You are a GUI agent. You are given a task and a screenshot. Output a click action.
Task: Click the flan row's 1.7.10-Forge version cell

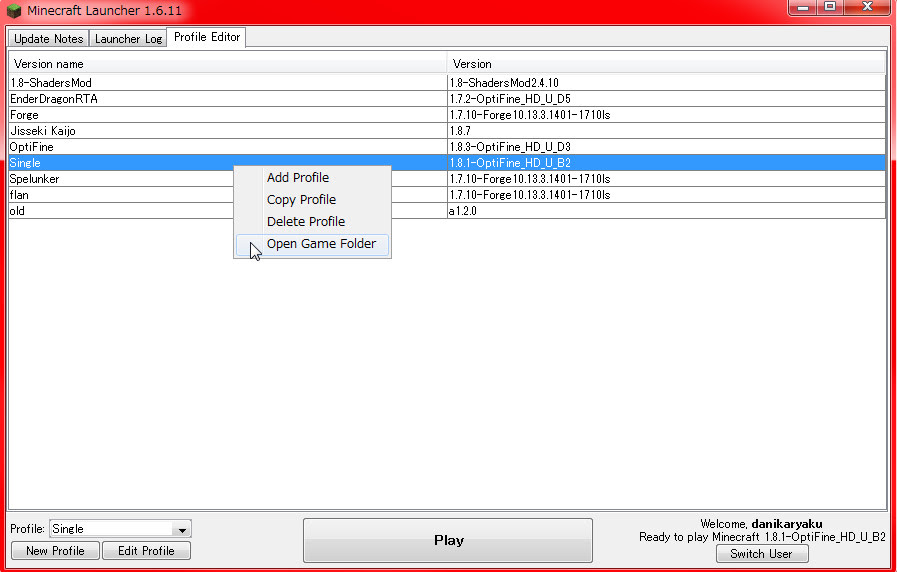(x=666, y=195)
